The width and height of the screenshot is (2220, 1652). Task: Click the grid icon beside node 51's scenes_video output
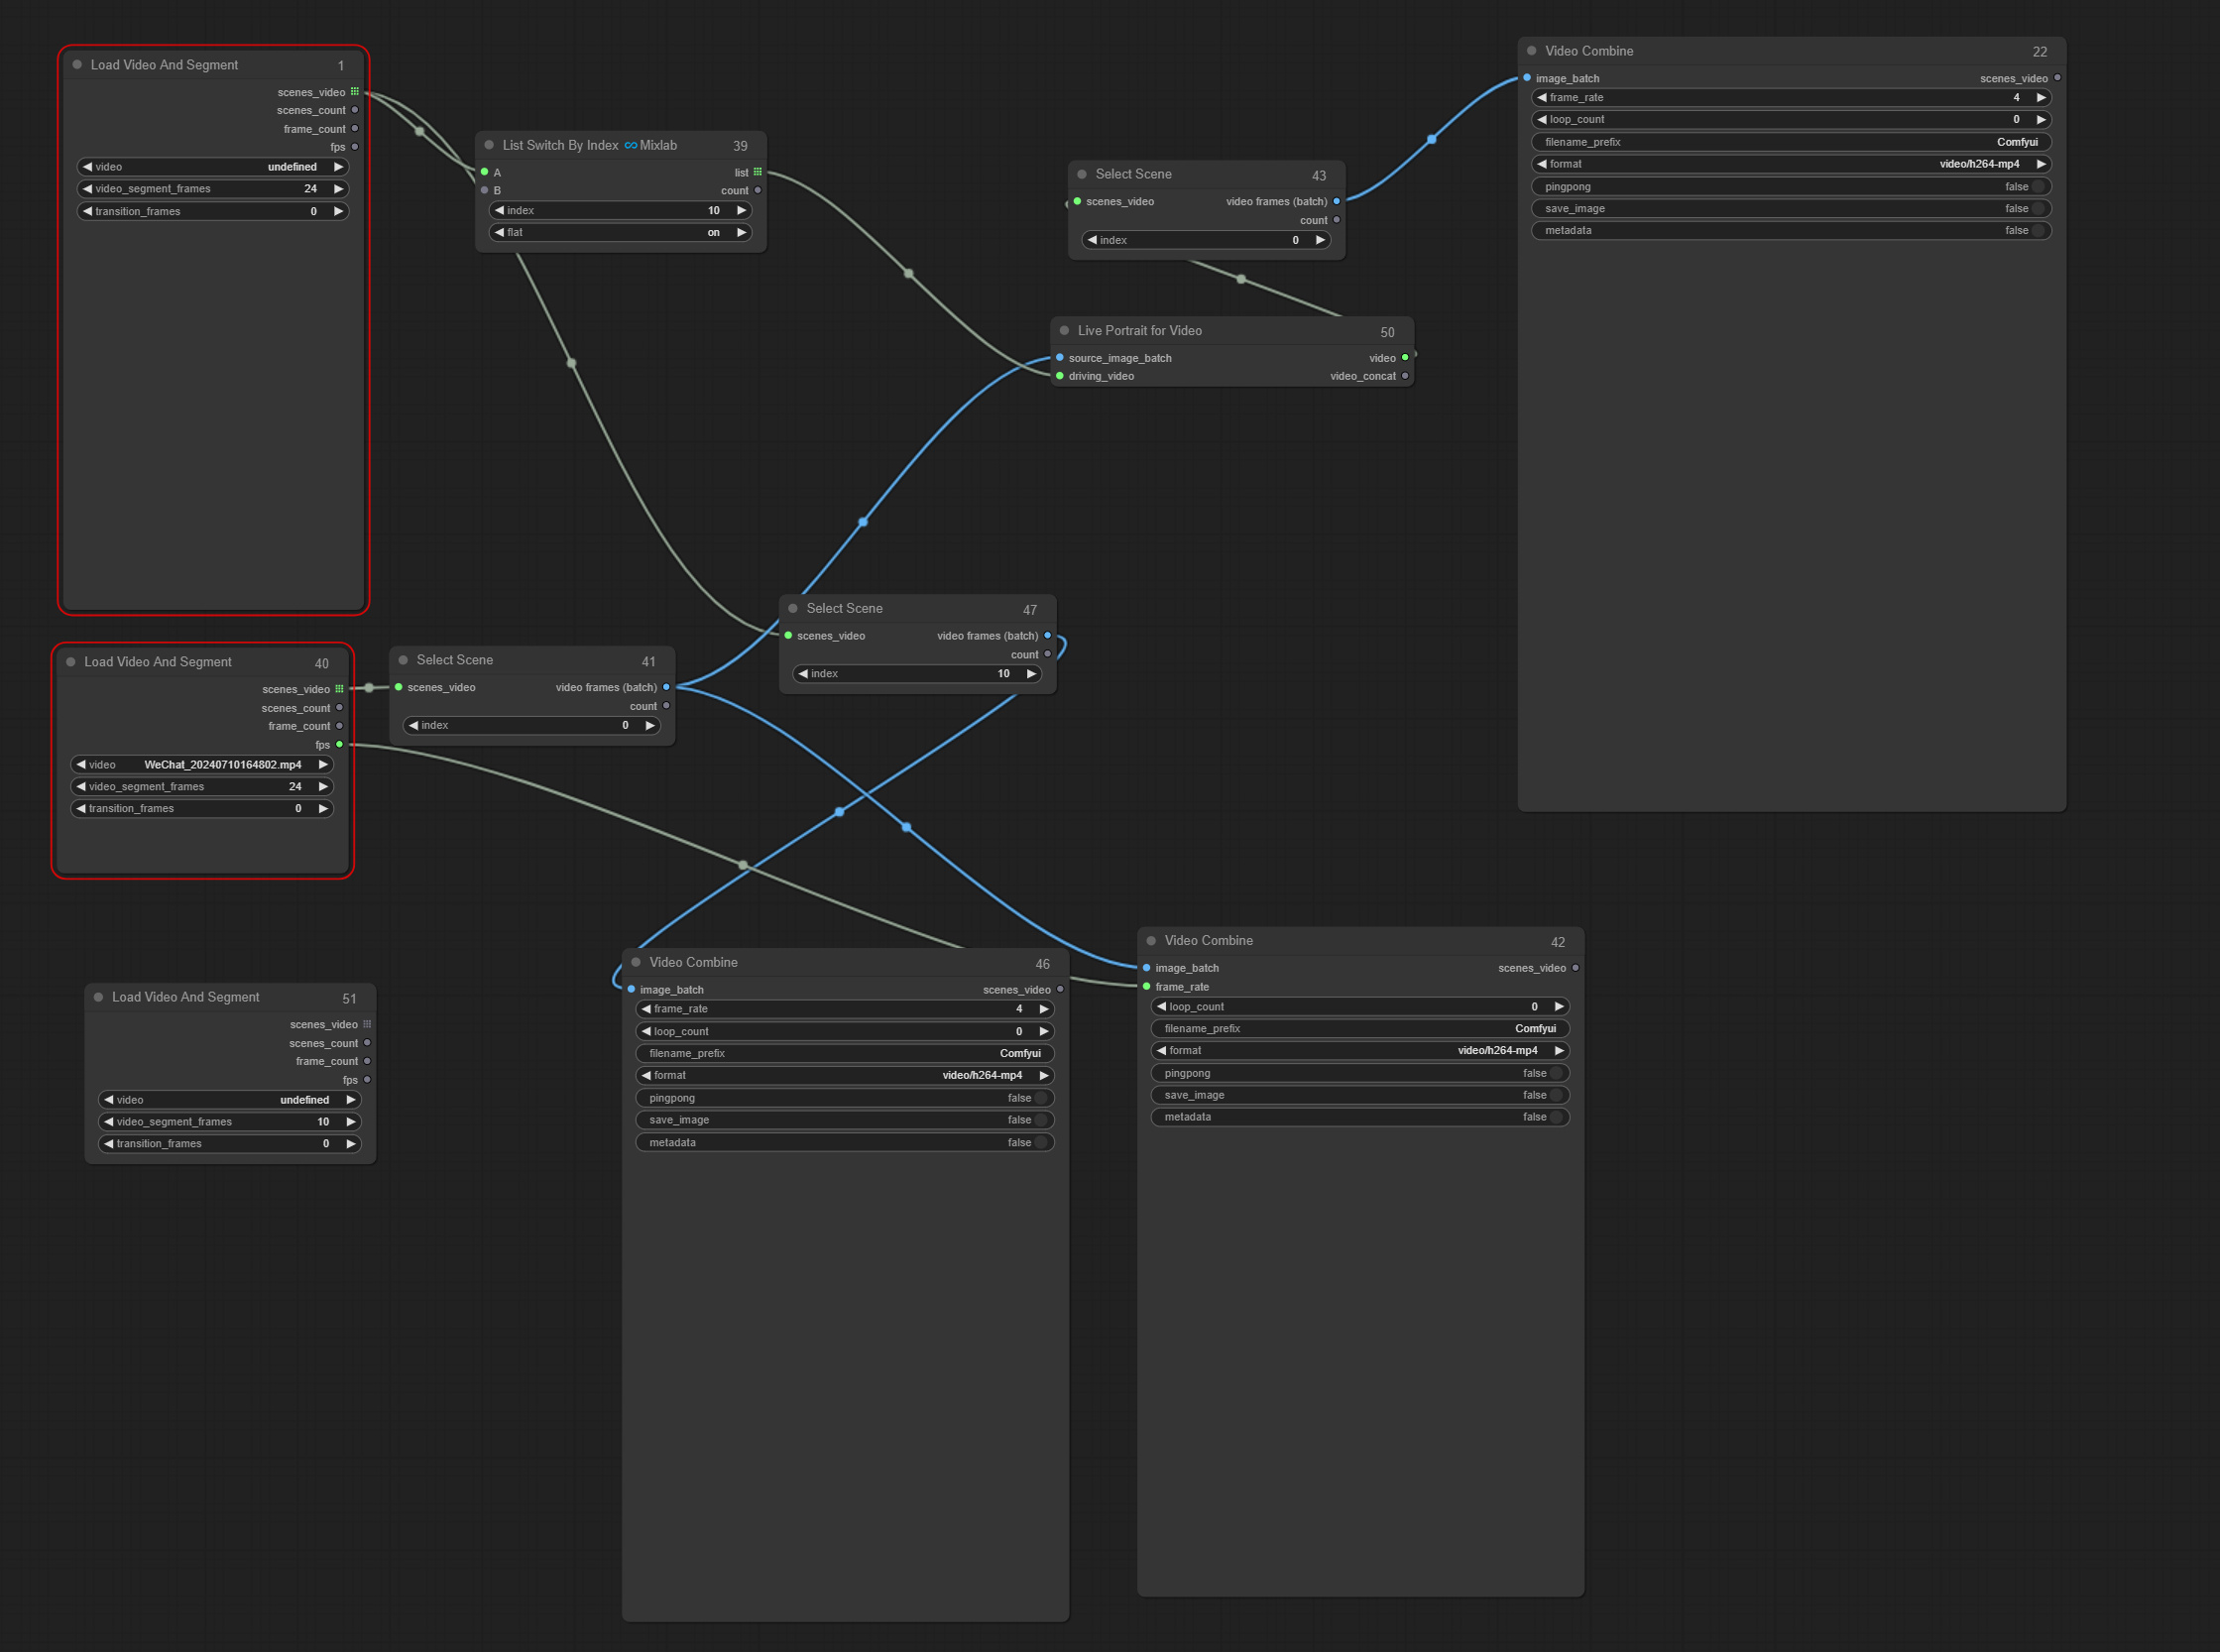point(368,1024)
